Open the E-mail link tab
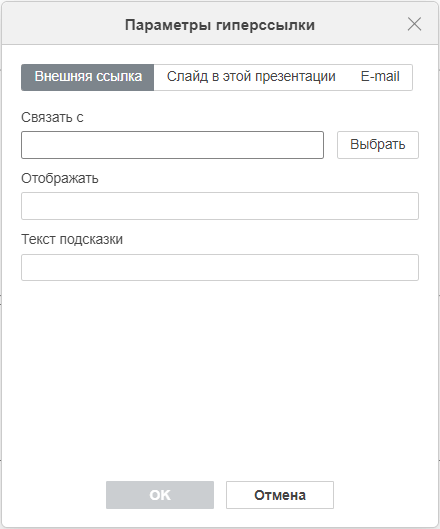This screenshot has width=440, height=529. tap(380, 77)
